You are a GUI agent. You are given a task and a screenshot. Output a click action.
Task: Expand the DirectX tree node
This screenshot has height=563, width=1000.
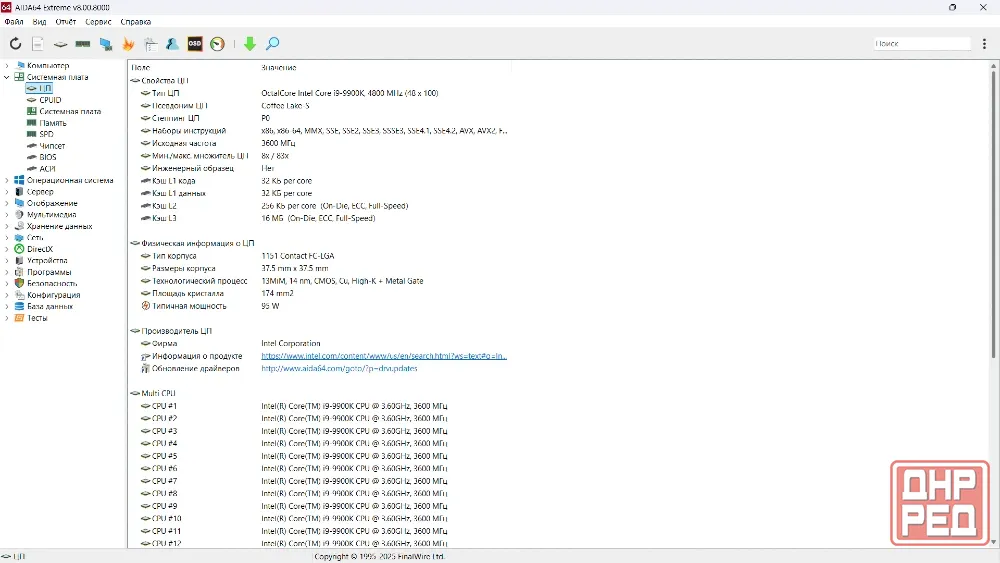(7, 249)
